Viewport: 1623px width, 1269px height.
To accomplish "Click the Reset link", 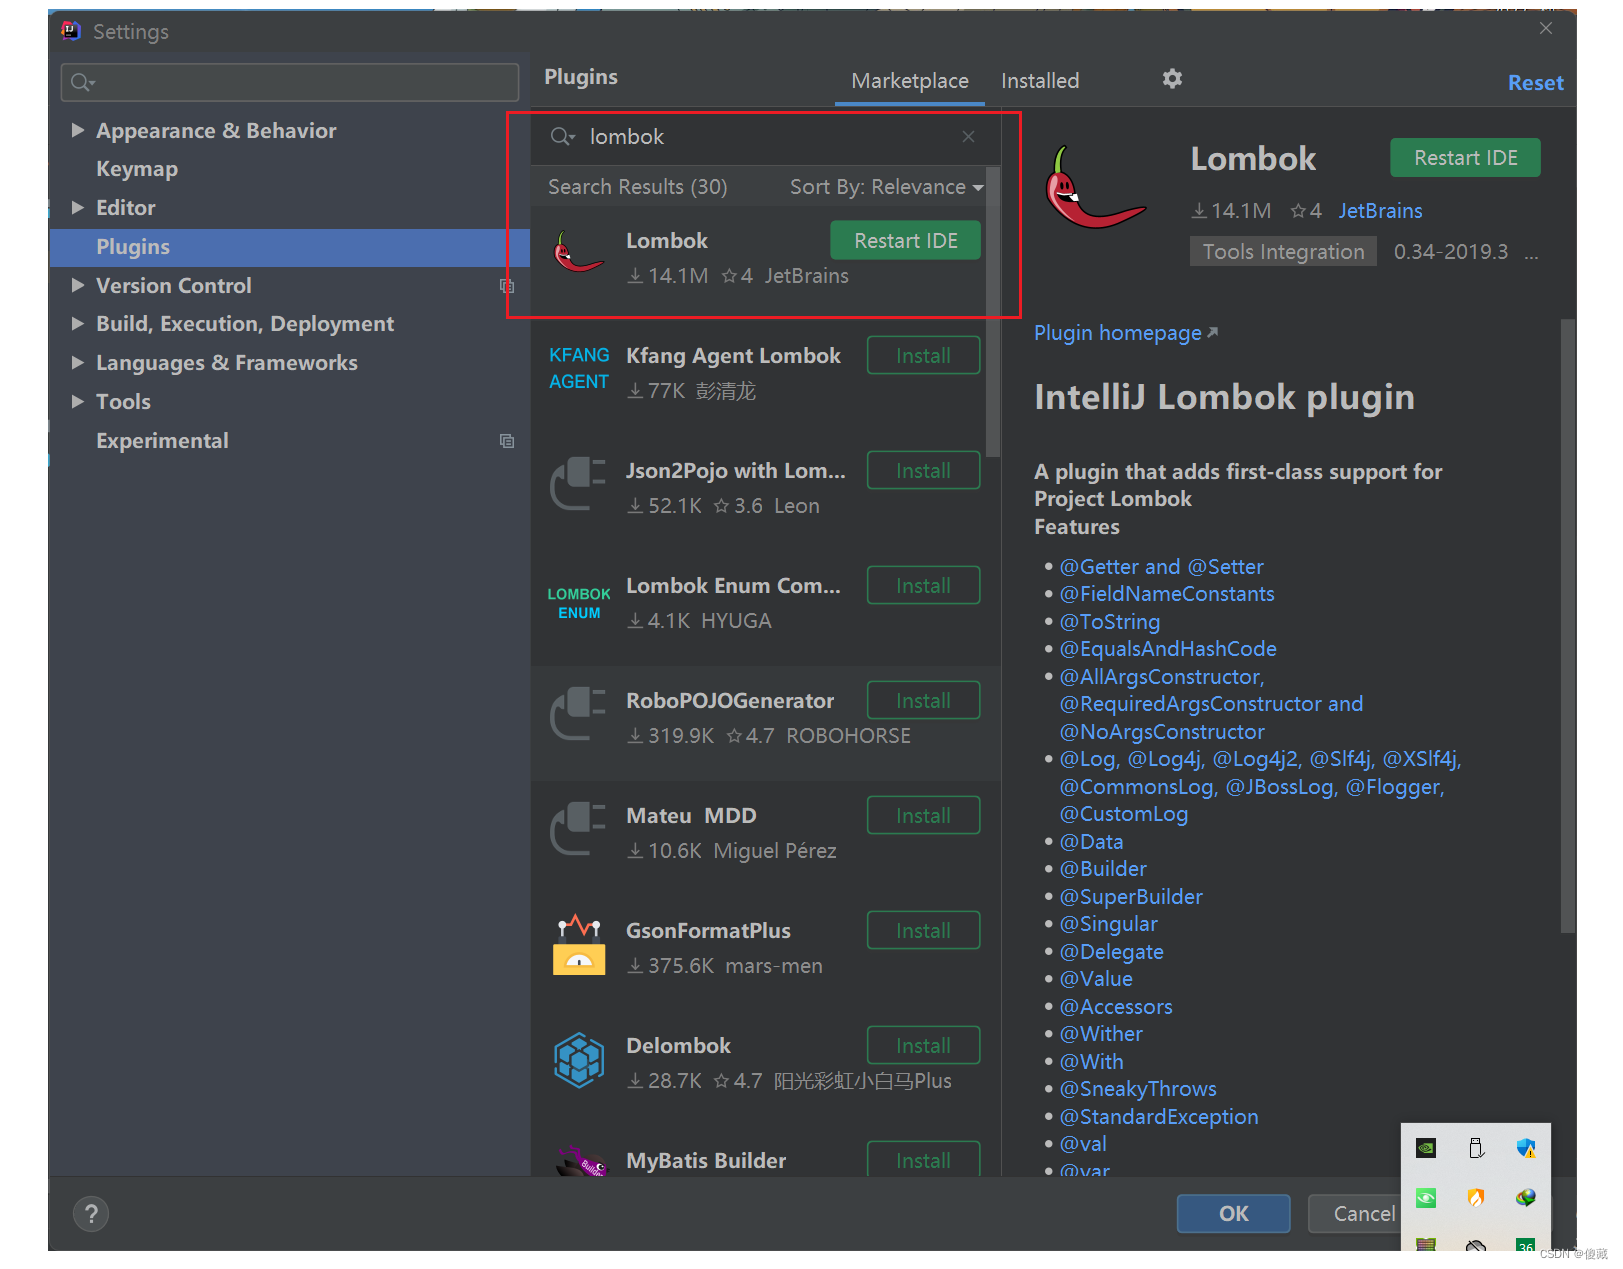I will coord(1535,83).
